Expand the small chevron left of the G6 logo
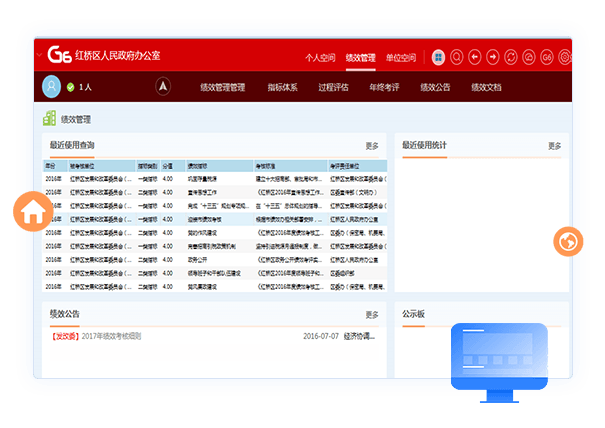Image resolution: width=605 pixels, height=428 pixels. coord(39,55)
